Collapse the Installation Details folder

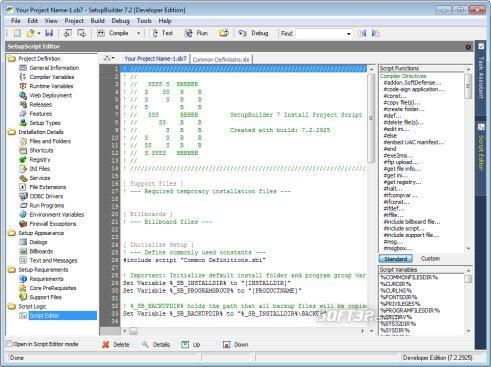pyautogui.click(x=12, y=132)
